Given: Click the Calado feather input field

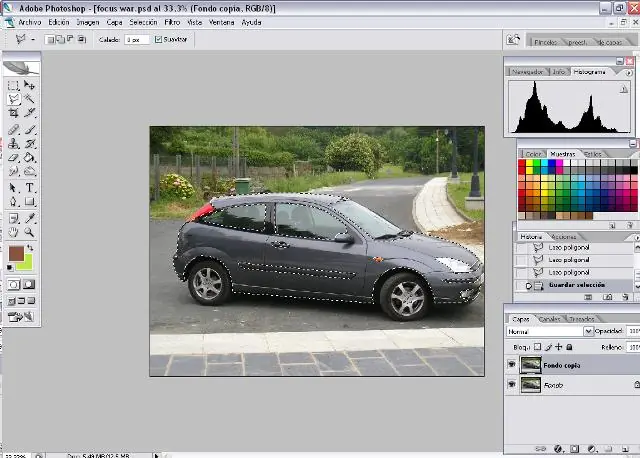Looking at the screenshot, I should pos(137,40).
